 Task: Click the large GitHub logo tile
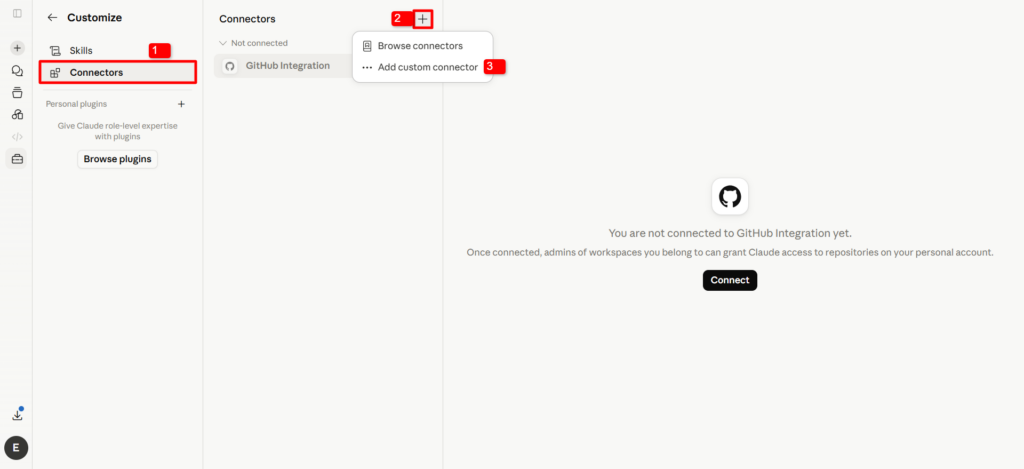[729, 196]
